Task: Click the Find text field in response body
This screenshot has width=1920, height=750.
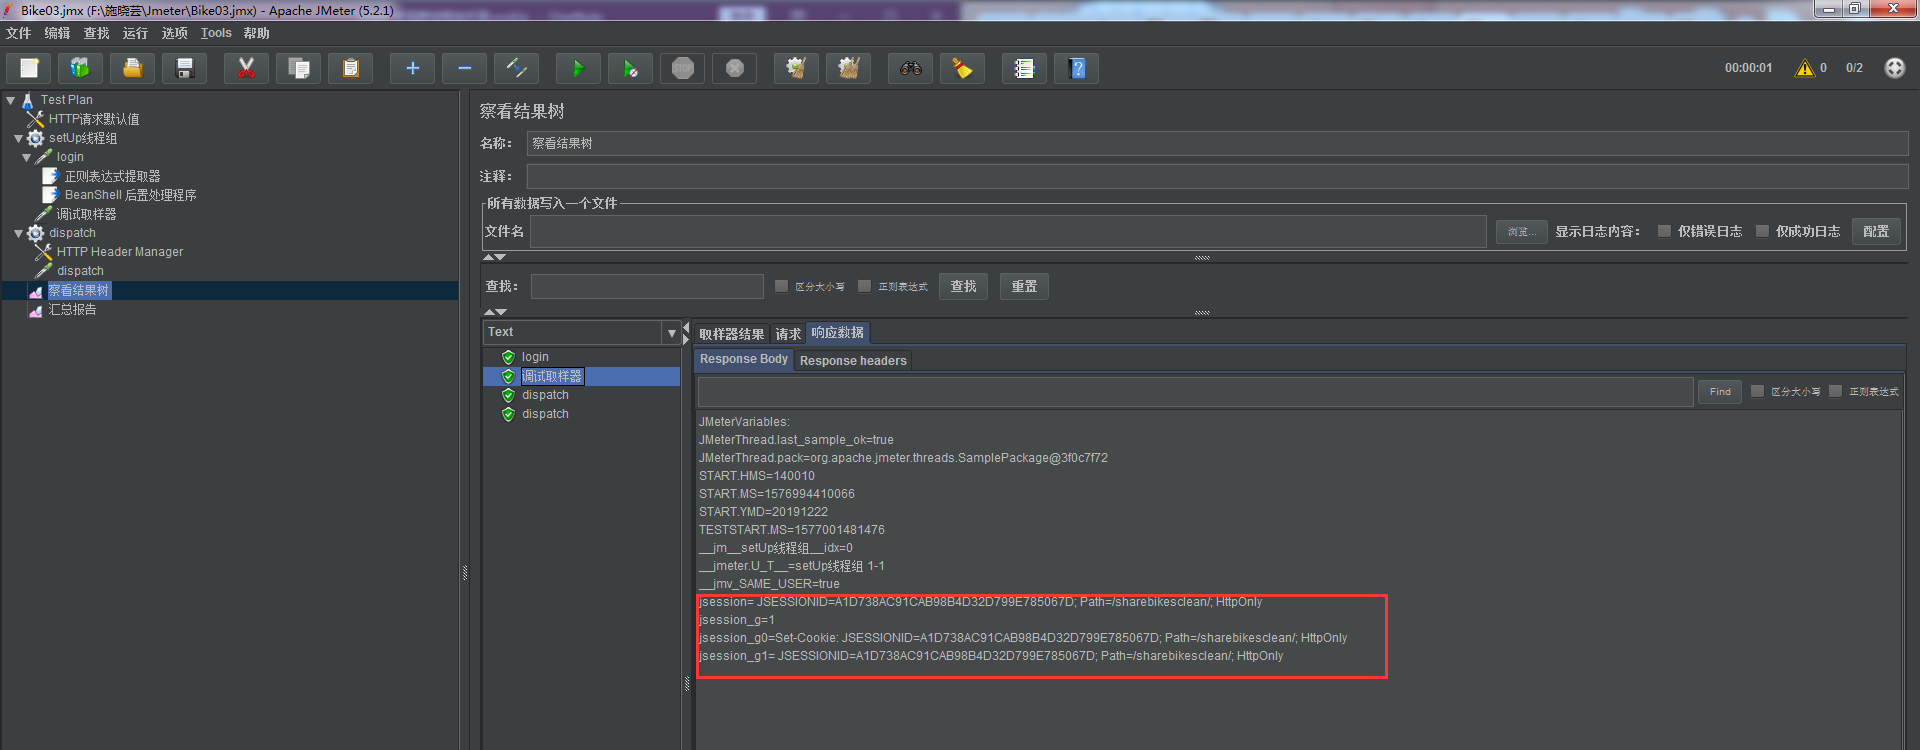Action: click(x=1195, y=392)
